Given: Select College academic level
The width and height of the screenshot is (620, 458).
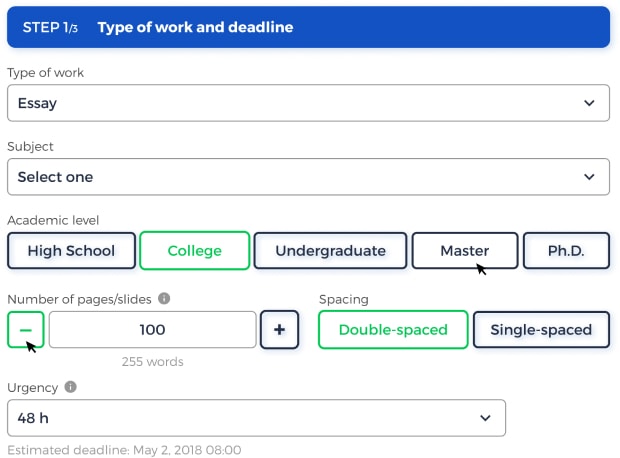Looking at the screenshot, I should (194, 251).
